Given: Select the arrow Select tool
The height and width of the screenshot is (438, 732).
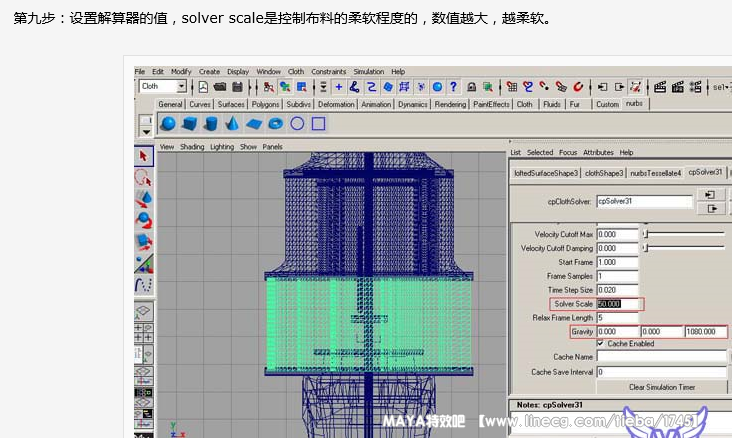Looking at the screenshot, I should [x=144, y=156].
